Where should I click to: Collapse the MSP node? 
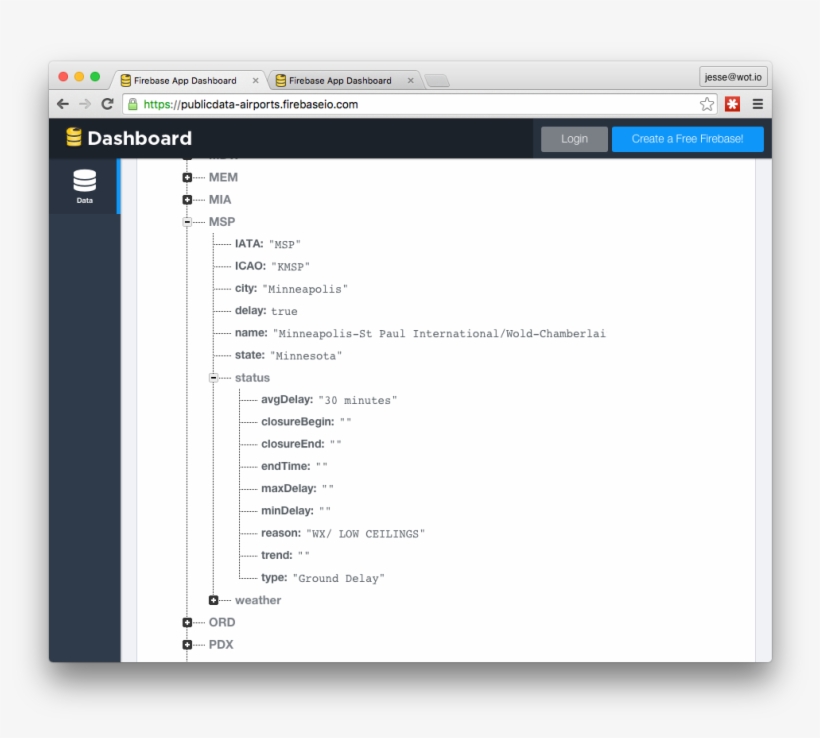pos(187,222)
